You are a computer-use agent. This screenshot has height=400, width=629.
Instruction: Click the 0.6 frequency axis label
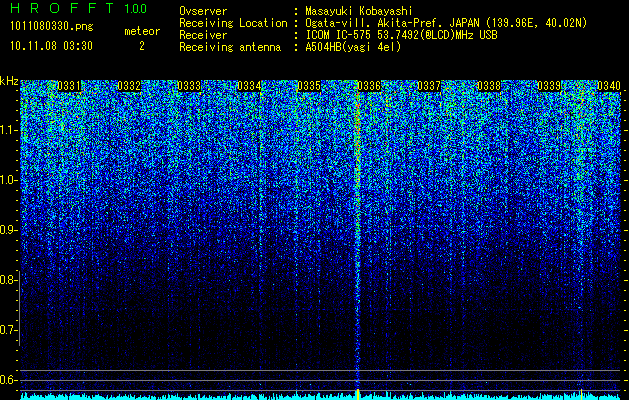click(7, 380)
